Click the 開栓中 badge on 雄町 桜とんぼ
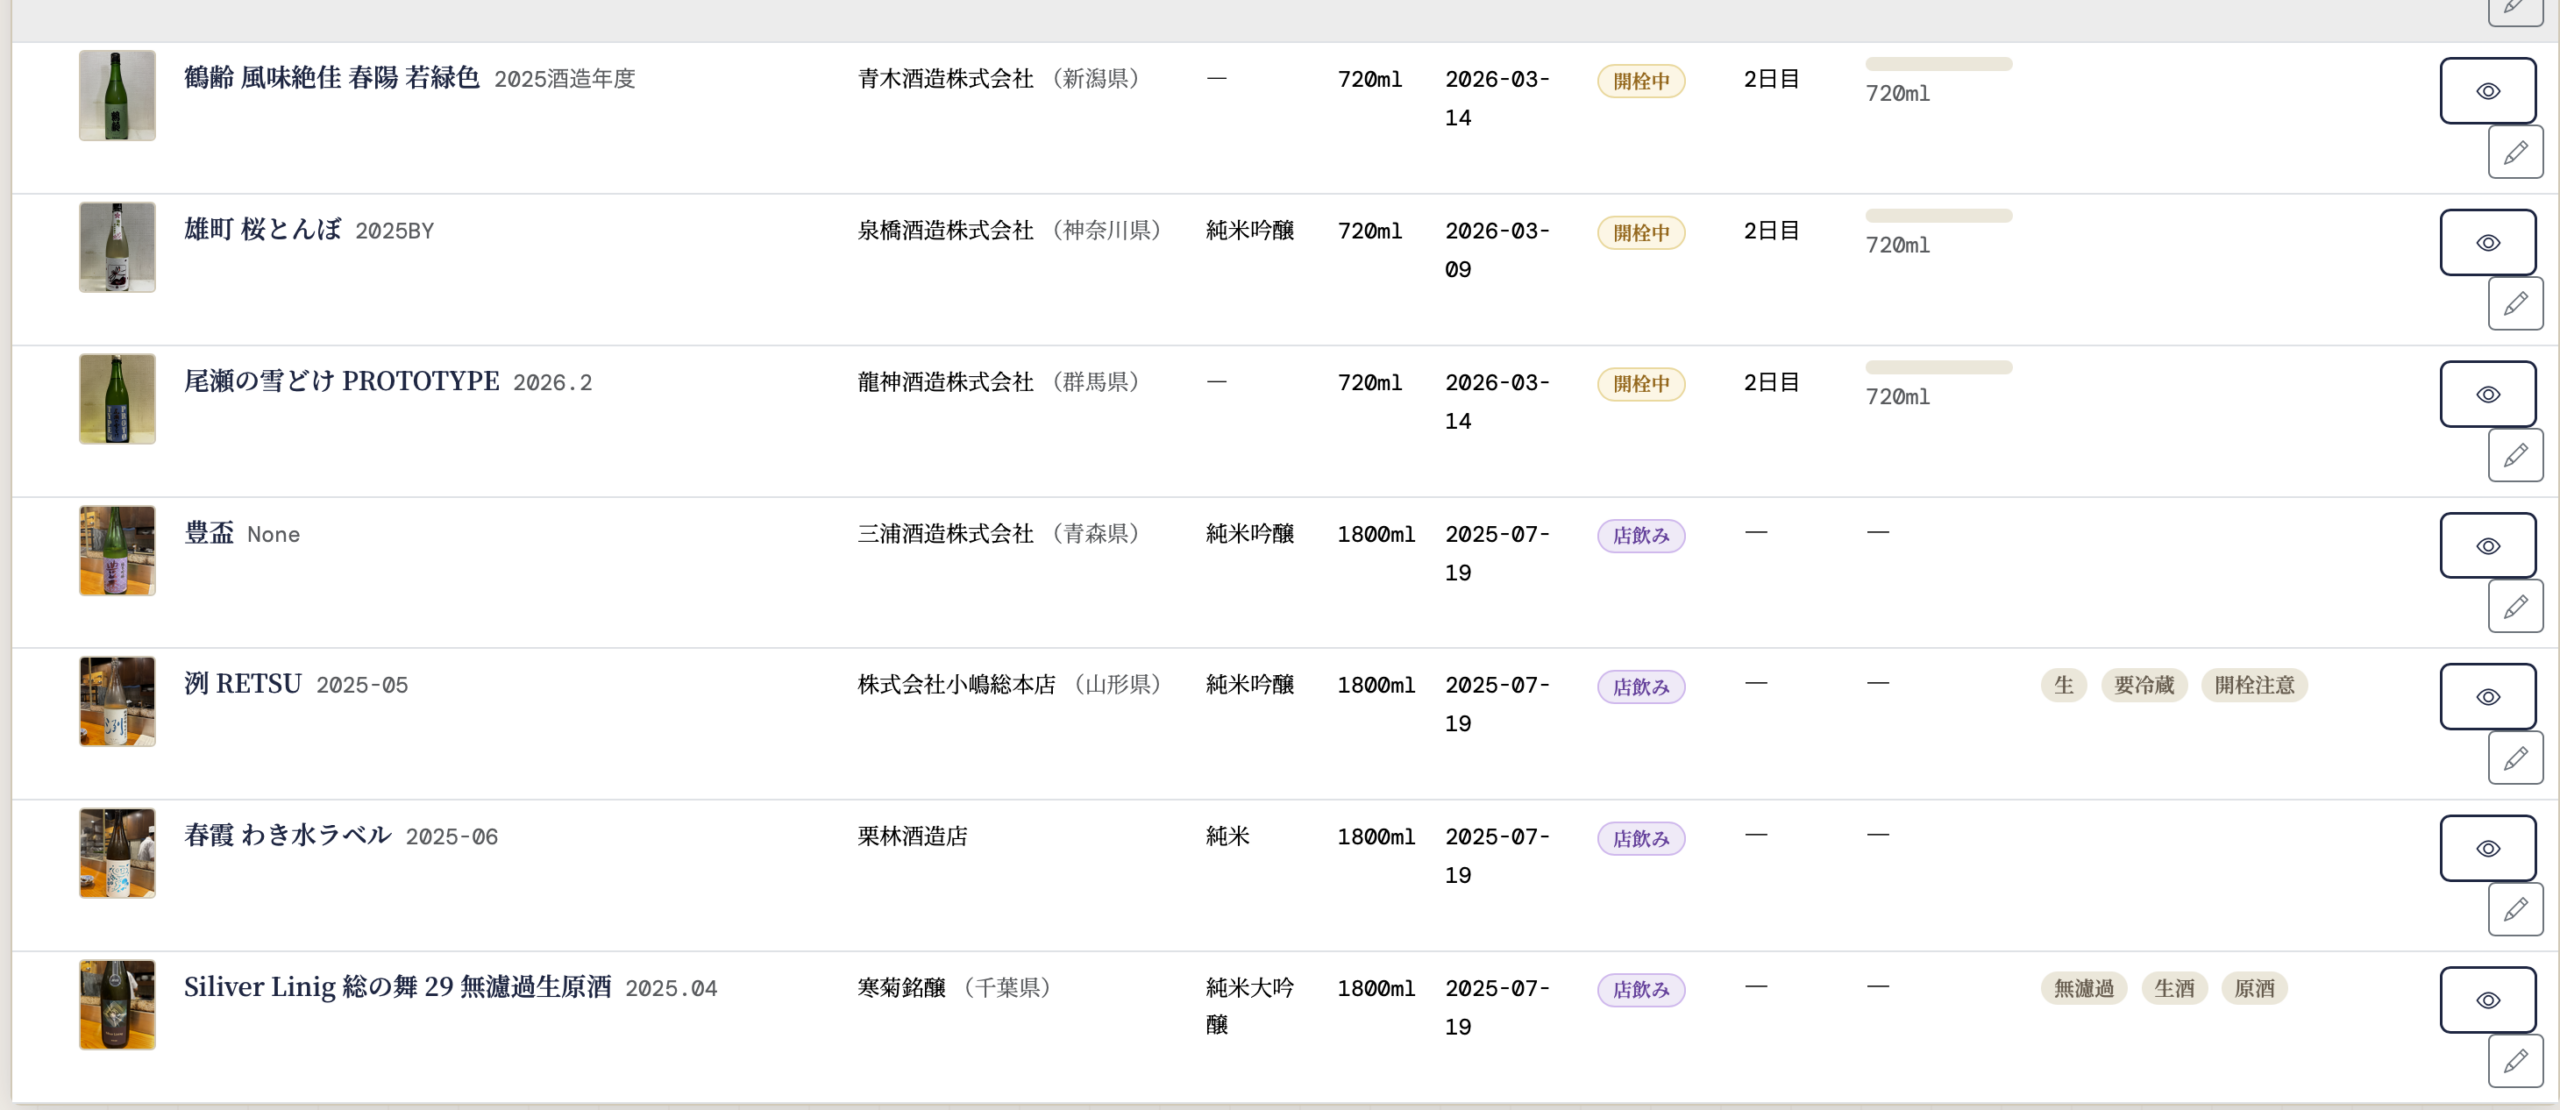The image size is (2560, 1110). [x=1640, y=233]
